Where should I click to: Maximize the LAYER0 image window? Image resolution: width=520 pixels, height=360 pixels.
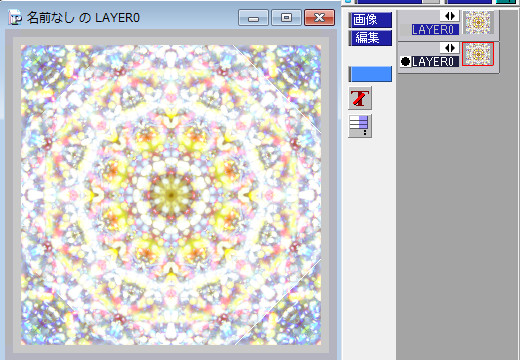[x=286, y=18]
